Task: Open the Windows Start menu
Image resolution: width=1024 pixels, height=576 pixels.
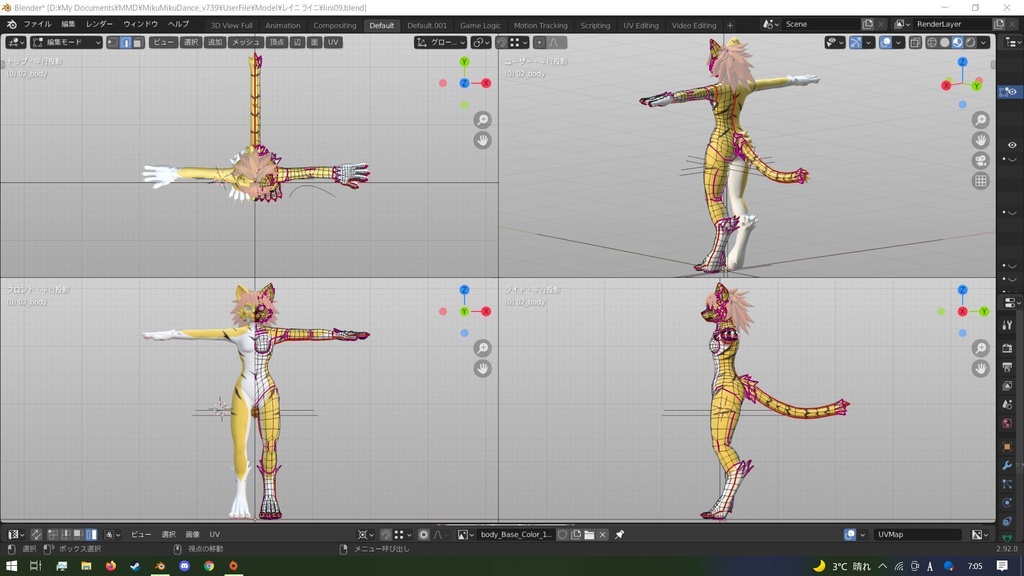Action: coord(11,566)
